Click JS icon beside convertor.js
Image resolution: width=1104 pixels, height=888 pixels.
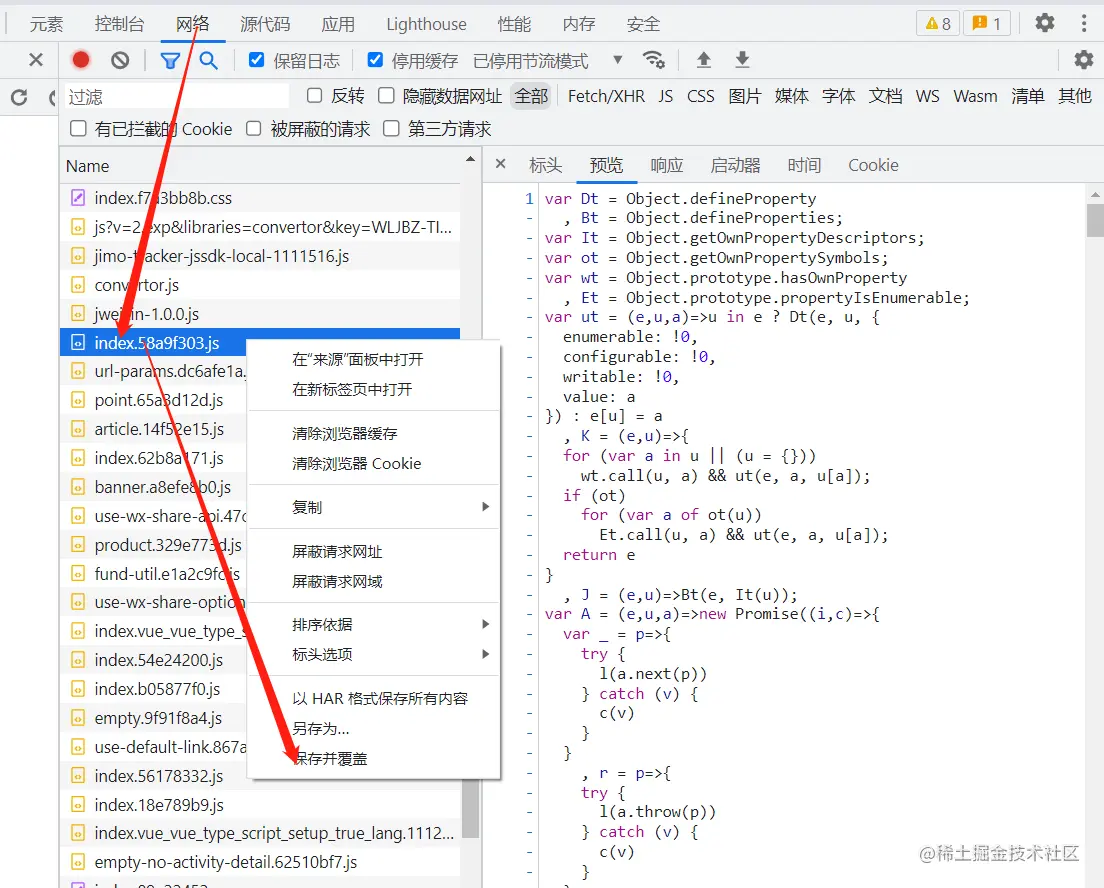[x=78, y=285]
